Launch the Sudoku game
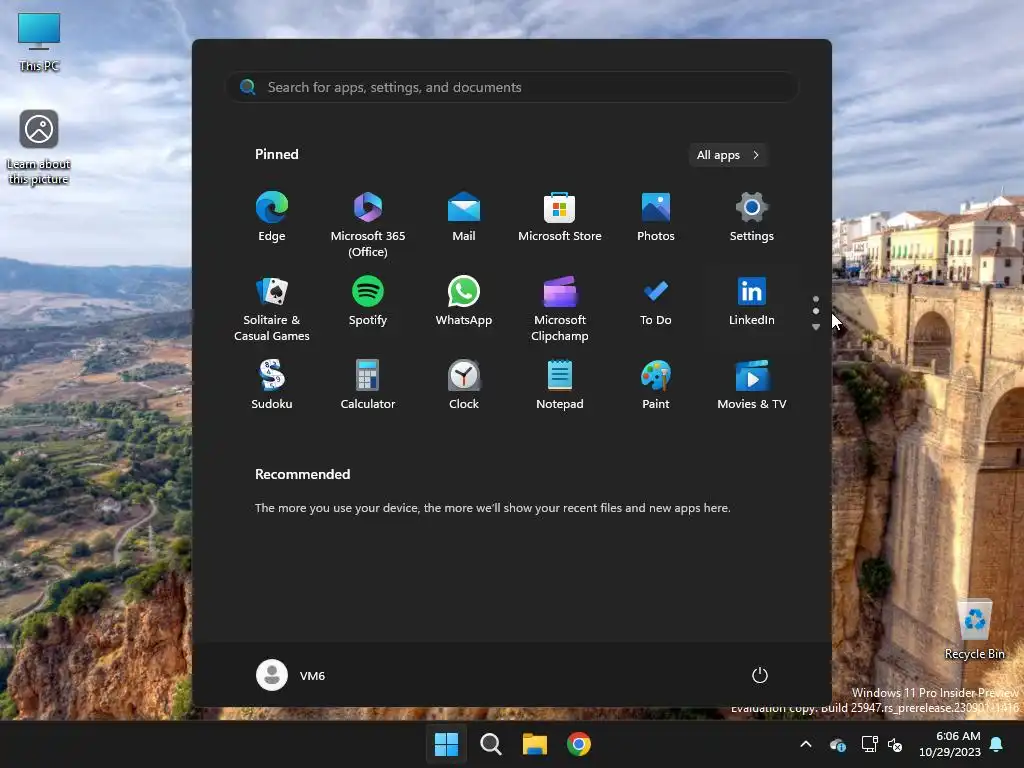1024x768 pixels. pos(272,385)
